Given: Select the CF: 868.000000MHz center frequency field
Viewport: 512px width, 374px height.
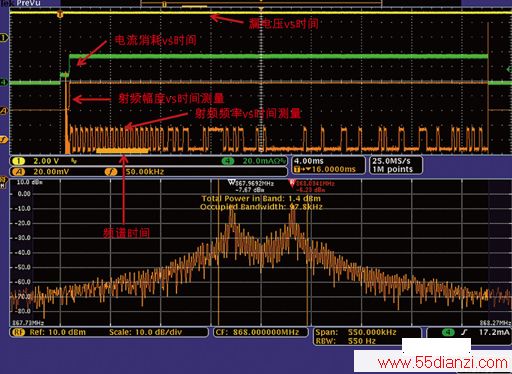Looking at the screenshot, I should pos(257,332).
